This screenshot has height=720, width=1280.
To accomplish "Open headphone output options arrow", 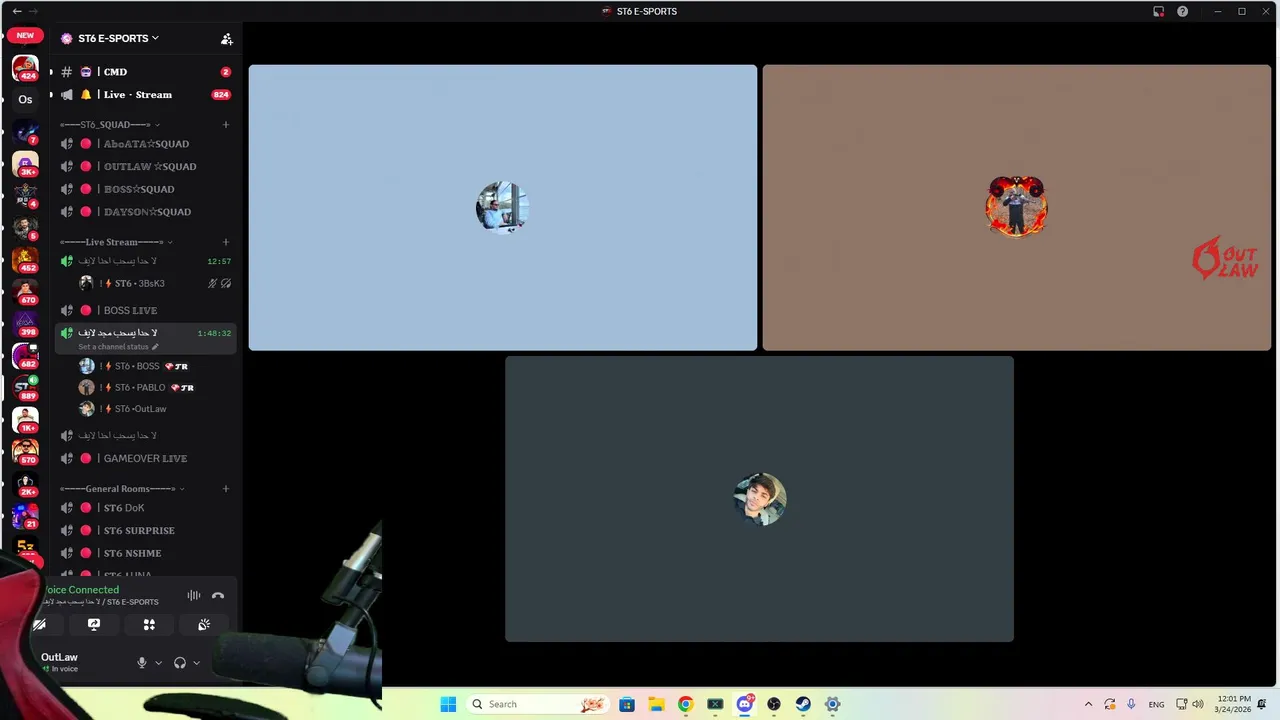I will [196, 663].
